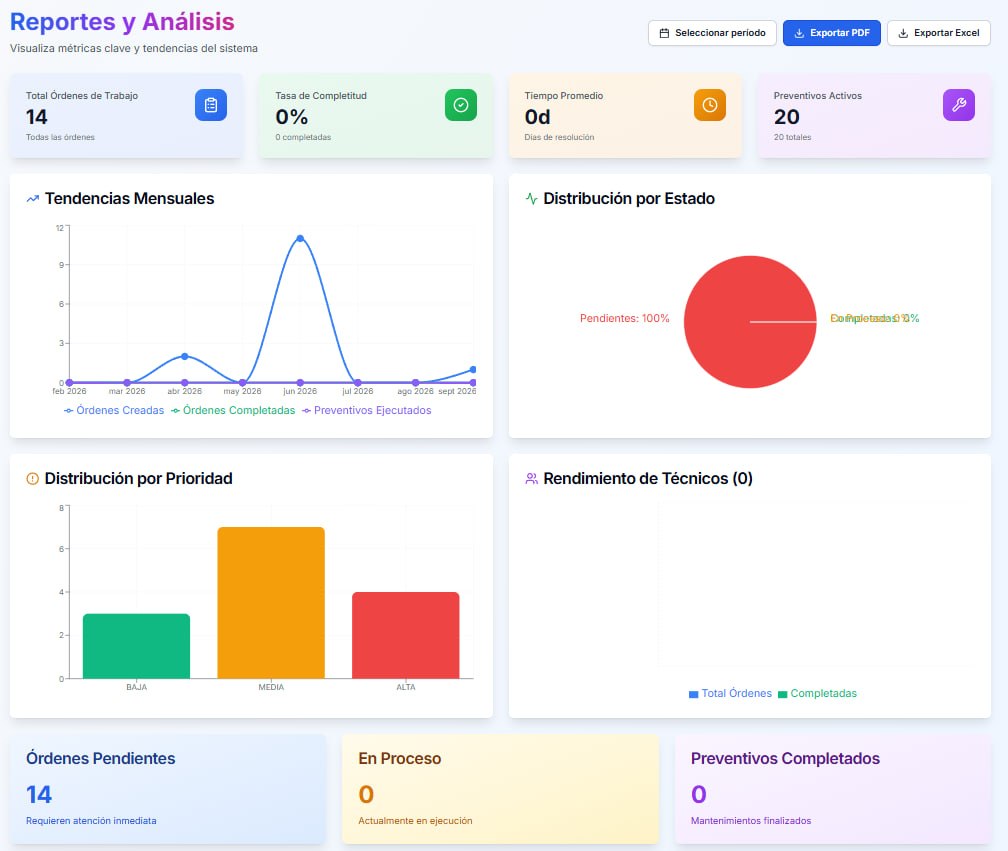Click the red Pendientes pie slice
This screenshot has height=851, width=1008.
pos(750,322)
